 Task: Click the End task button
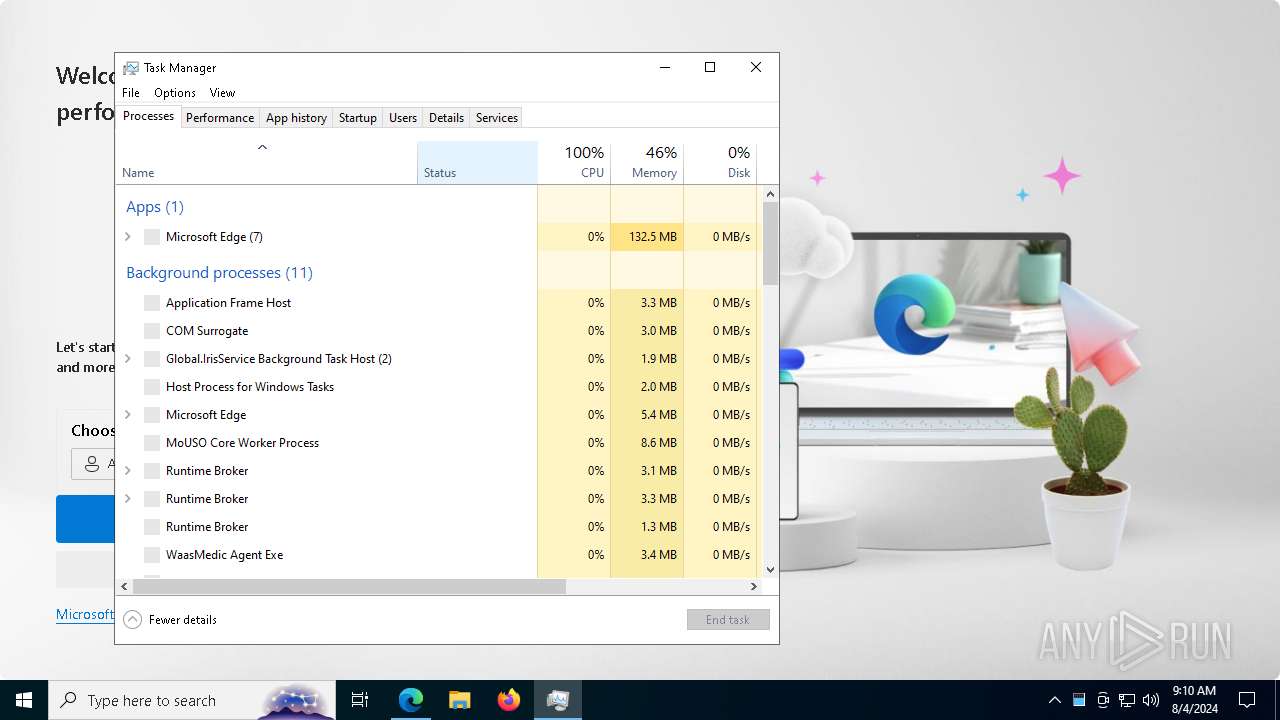(728, 620)
